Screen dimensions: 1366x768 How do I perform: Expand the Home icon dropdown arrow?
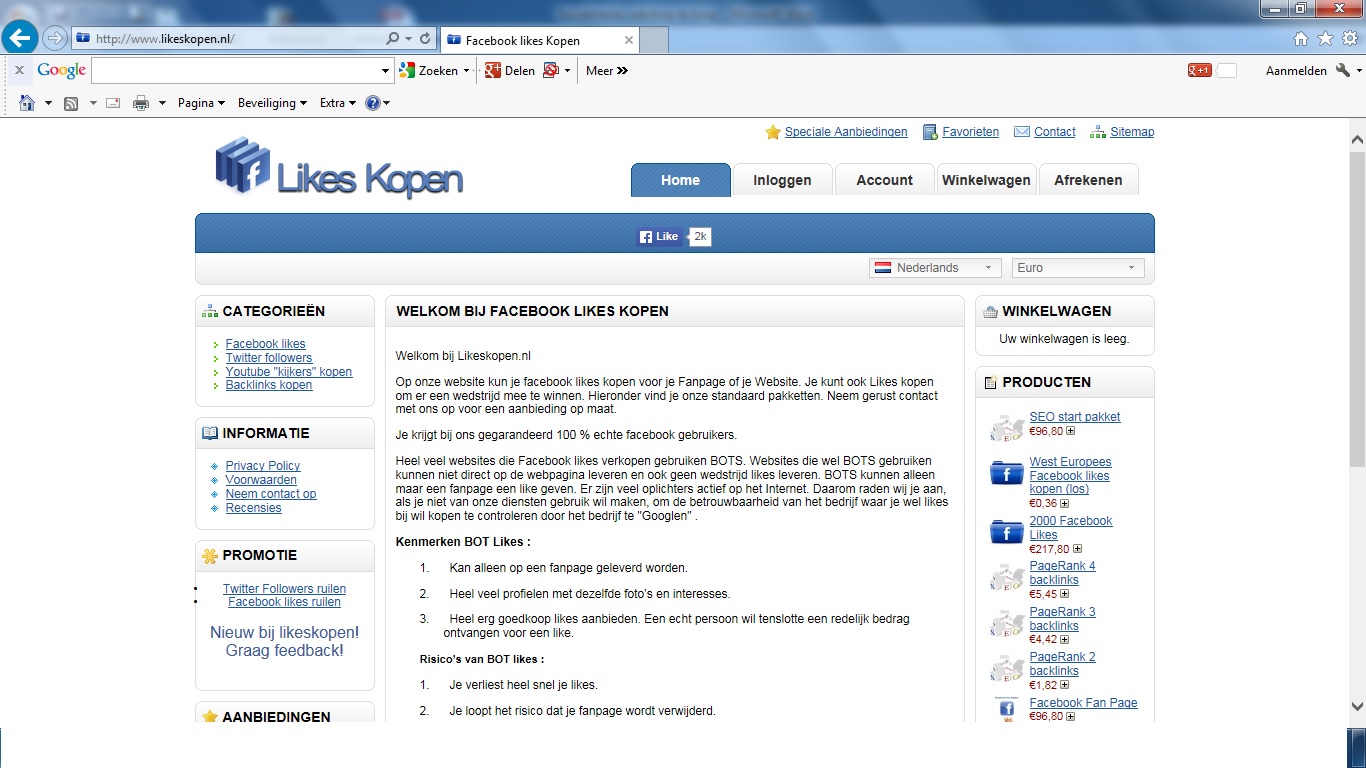(48, 103)
